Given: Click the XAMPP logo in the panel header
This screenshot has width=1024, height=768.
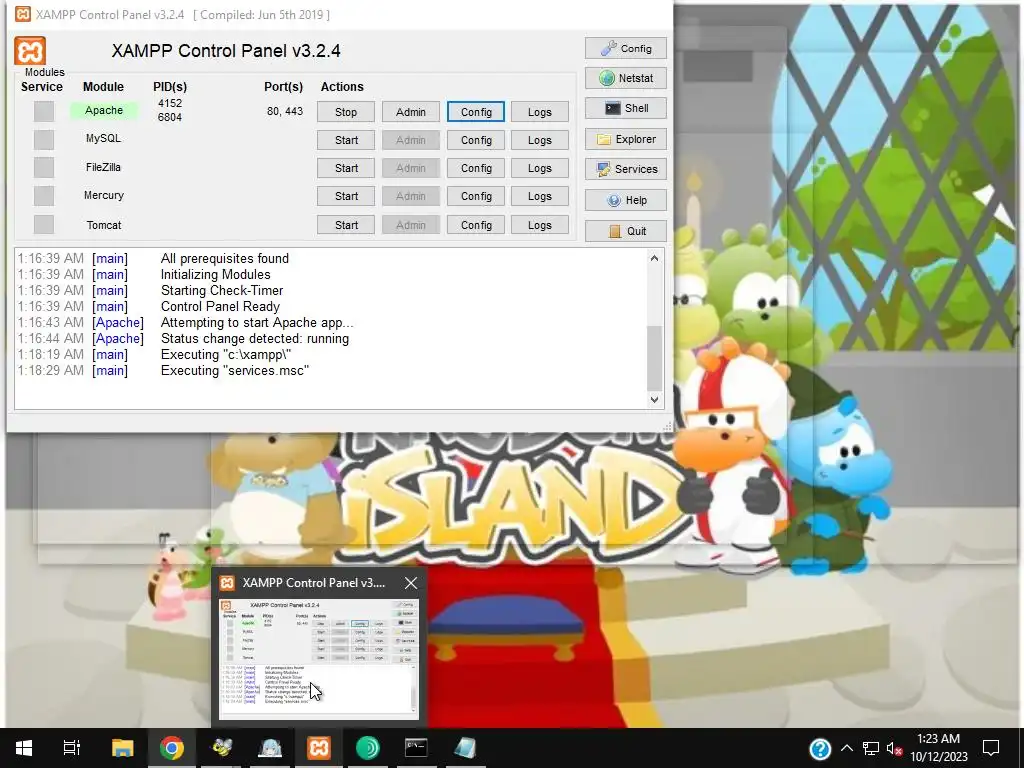Looking at the screenshot, I should coord(30,51).
